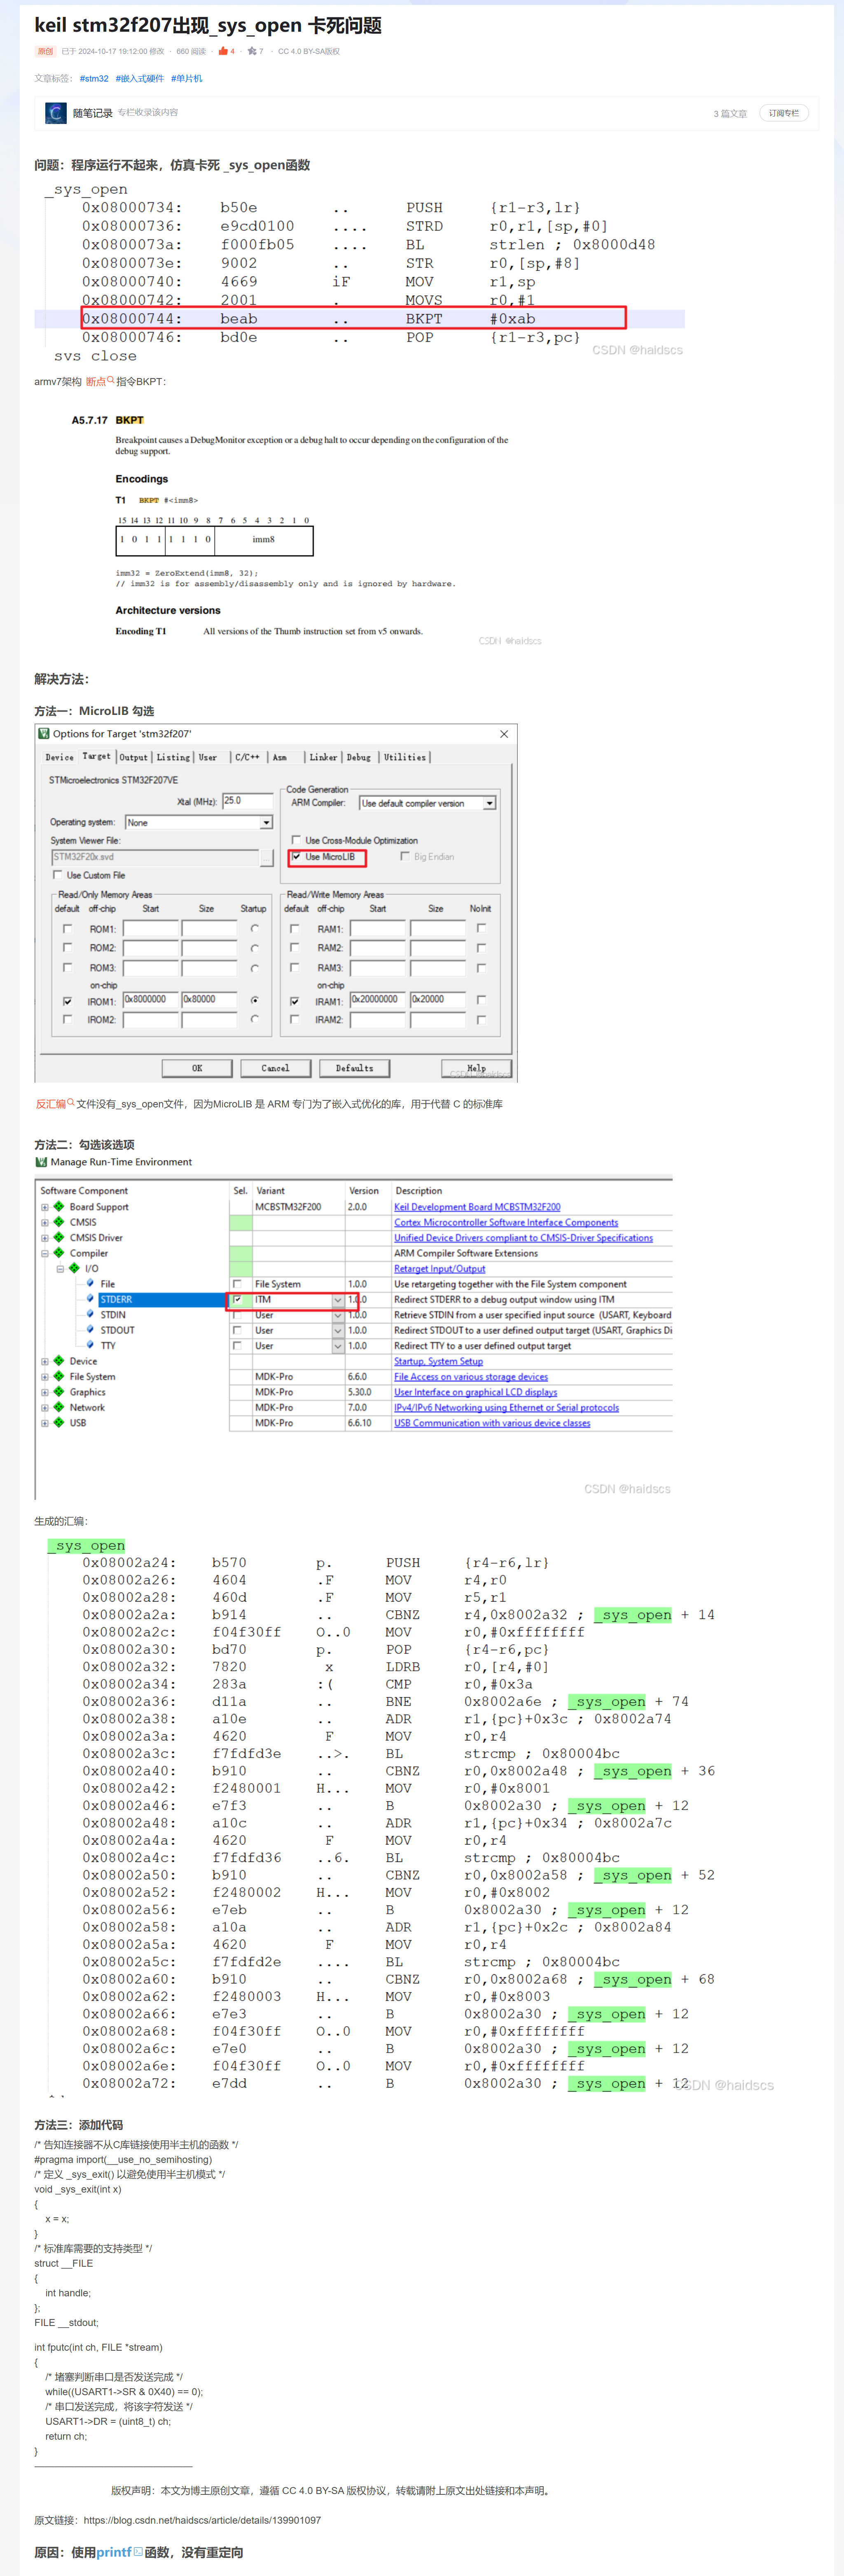Collapse the I/O tree node
Screen dimensions: 844x2576
[60, 1268]
